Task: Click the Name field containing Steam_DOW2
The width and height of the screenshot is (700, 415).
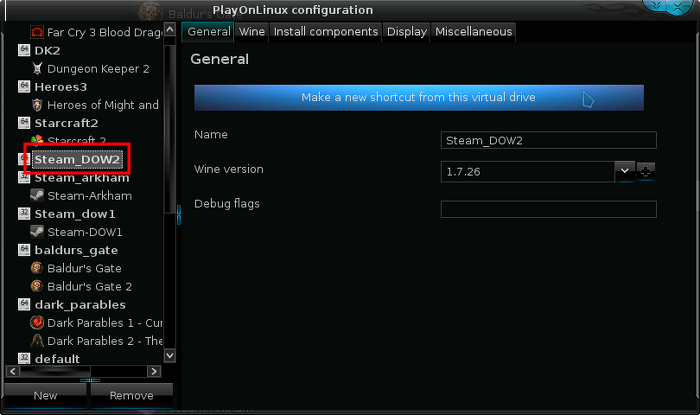Action: tap(549, 140)
